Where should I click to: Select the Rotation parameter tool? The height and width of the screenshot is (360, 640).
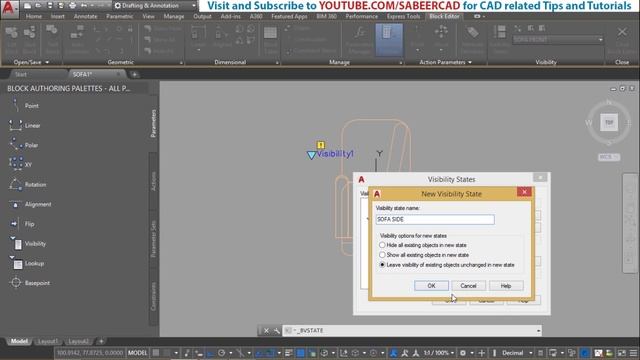(28, 184)
